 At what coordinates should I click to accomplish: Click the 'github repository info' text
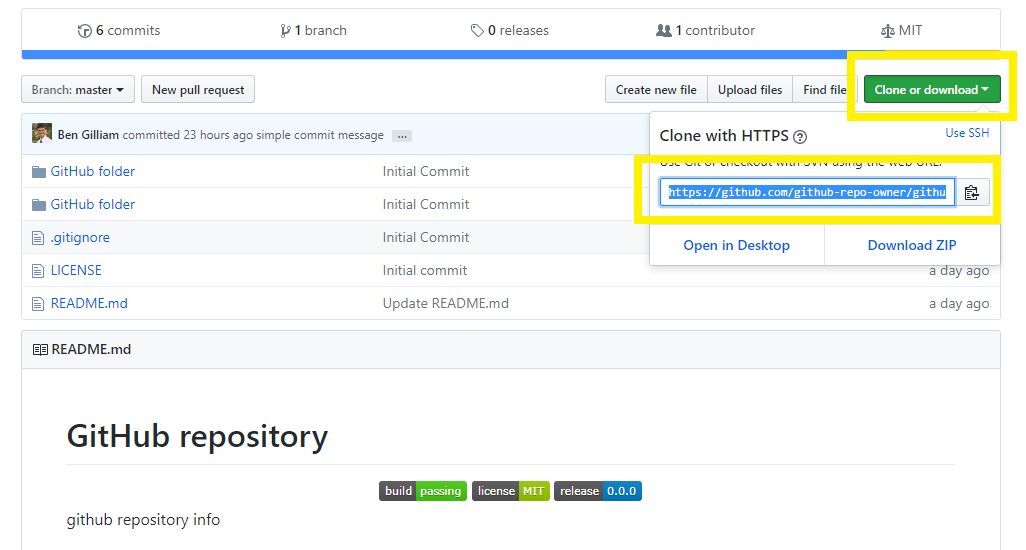point(143,520)
